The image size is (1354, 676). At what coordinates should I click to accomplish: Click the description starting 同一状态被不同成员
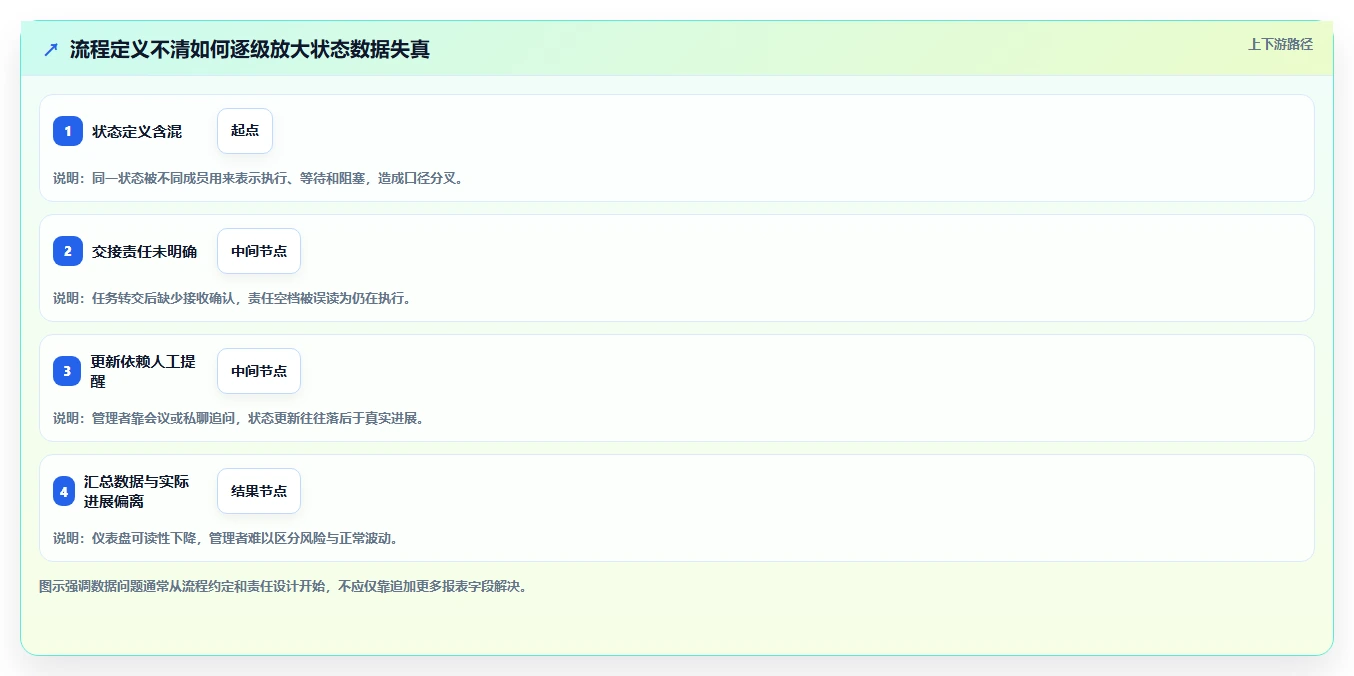(259, 178)
